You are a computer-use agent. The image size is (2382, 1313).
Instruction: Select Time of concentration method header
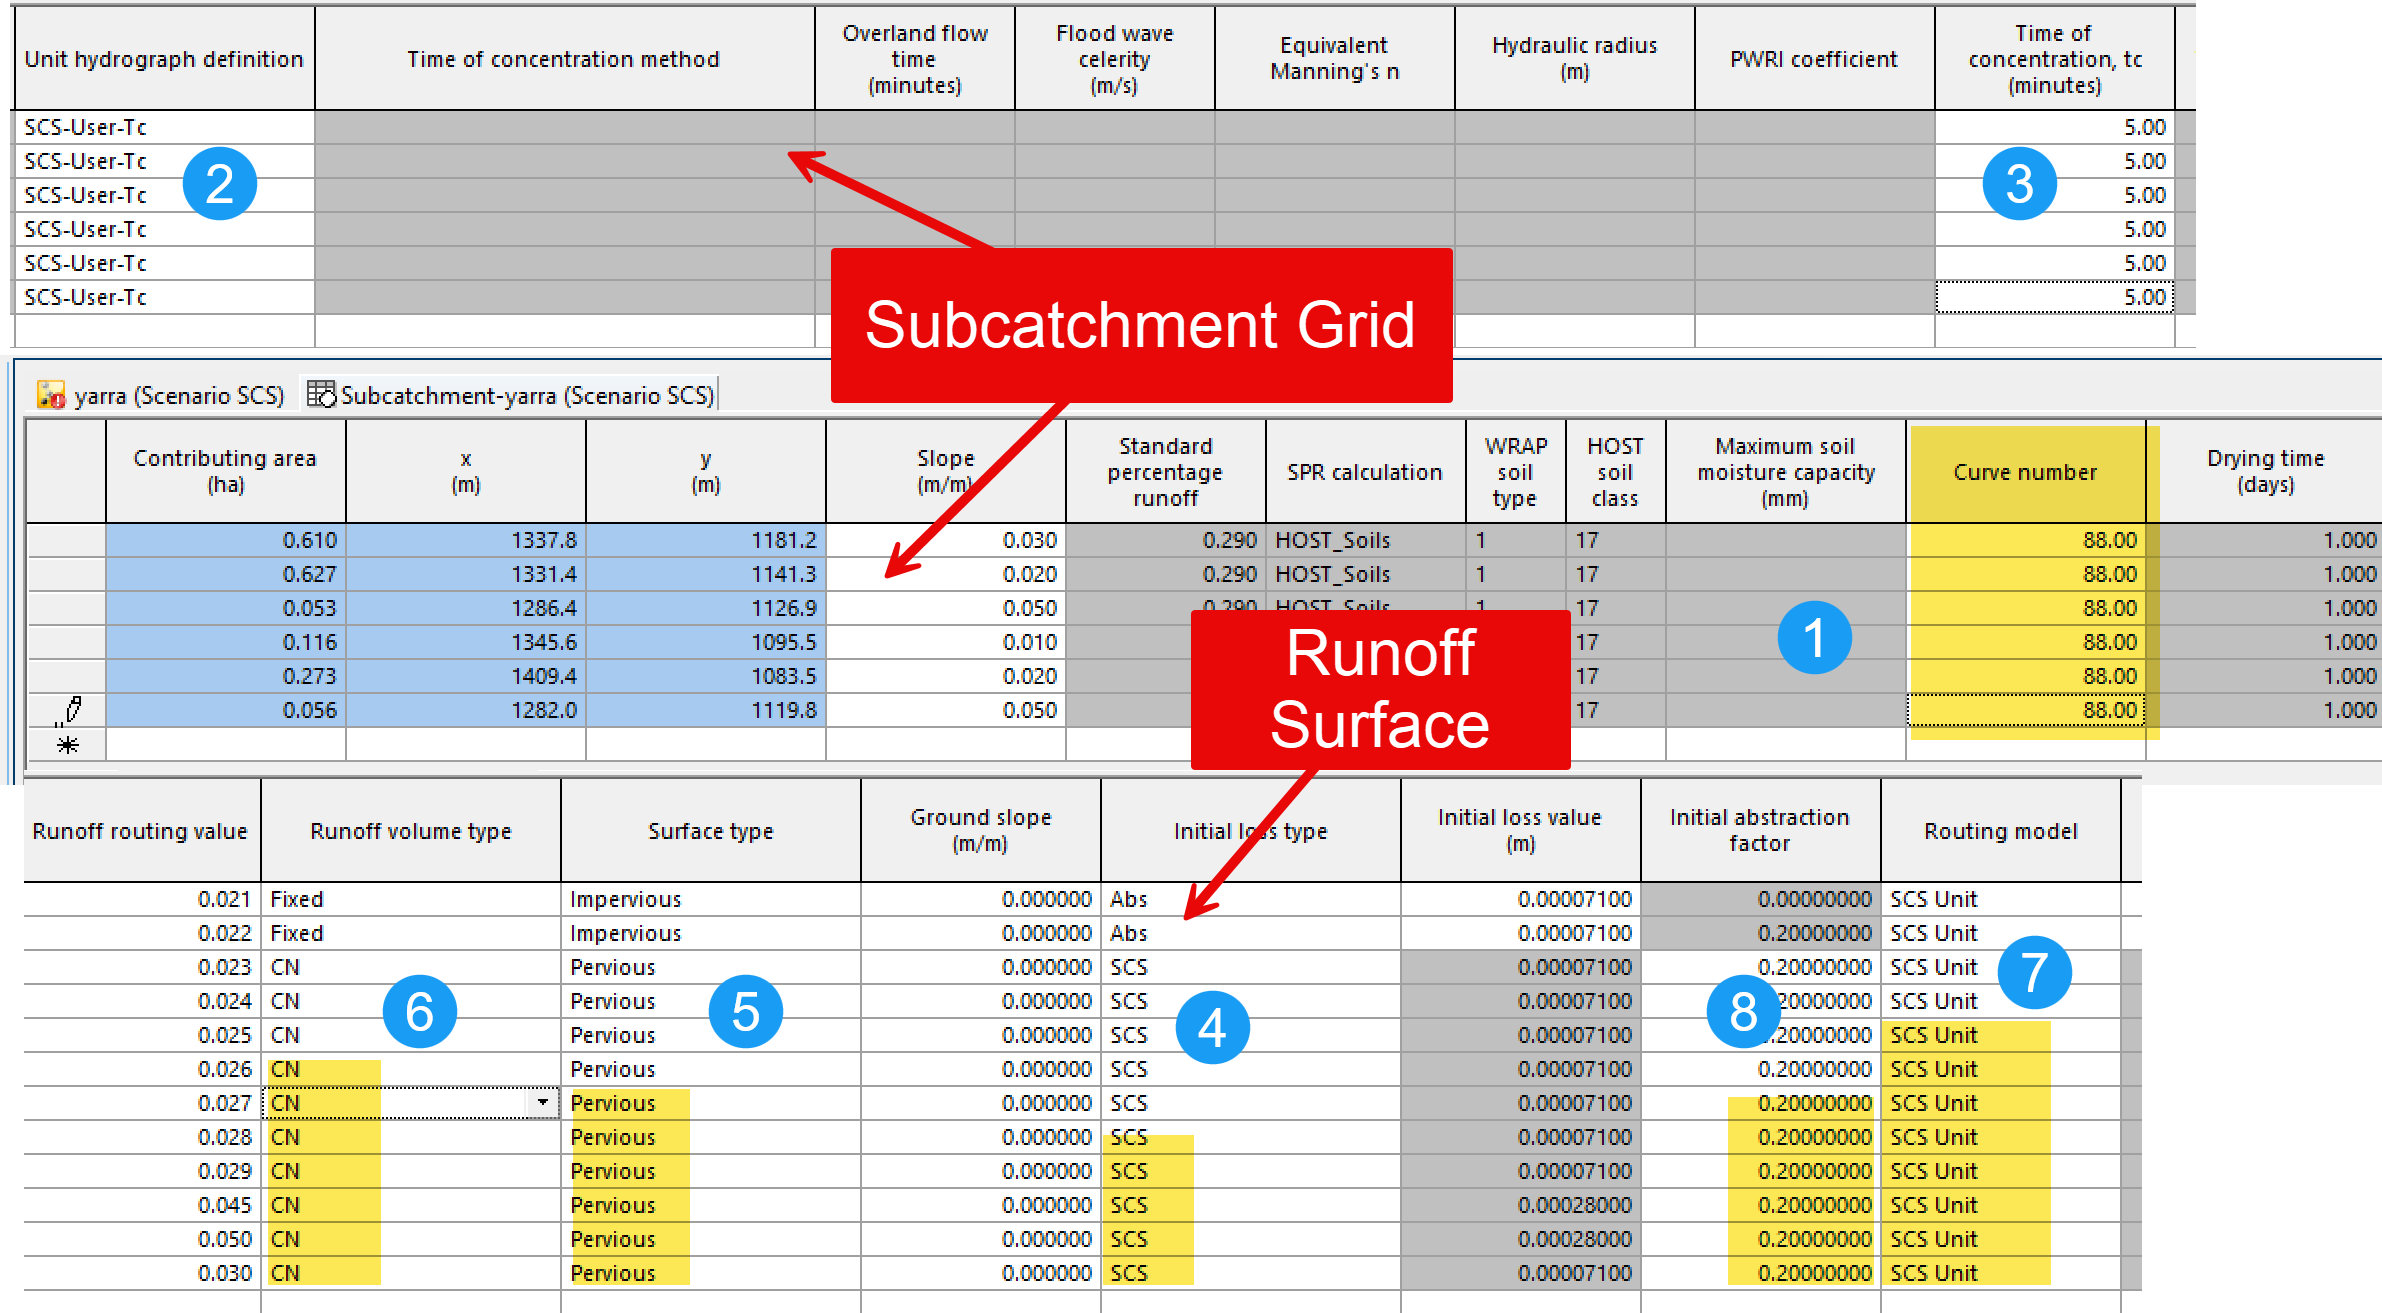pyautogui.click(x=563, y=59)
